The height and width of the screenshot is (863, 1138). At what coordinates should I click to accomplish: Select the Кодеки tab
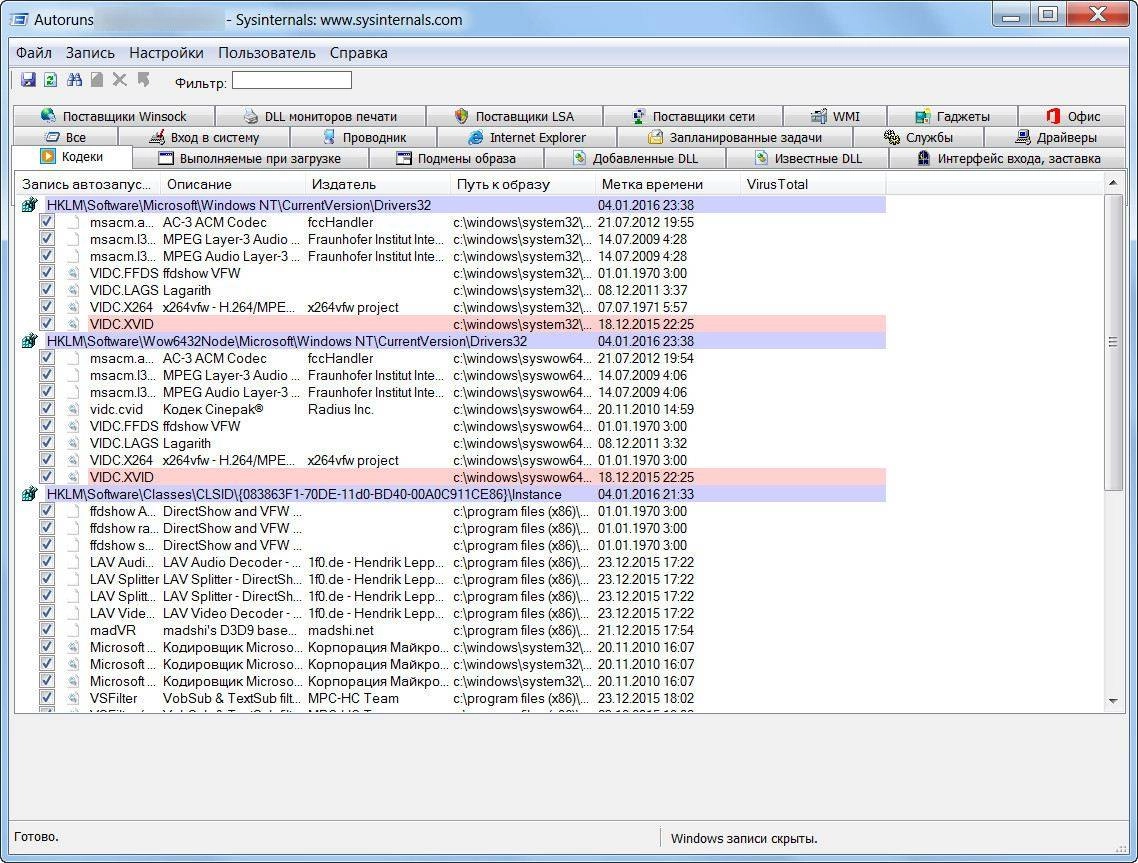click(72, 157)
